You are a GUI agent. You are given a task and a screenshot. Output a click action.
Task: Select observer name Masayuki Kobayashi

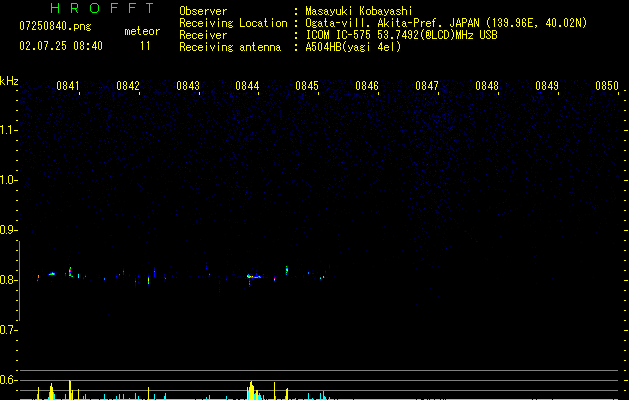359,11
